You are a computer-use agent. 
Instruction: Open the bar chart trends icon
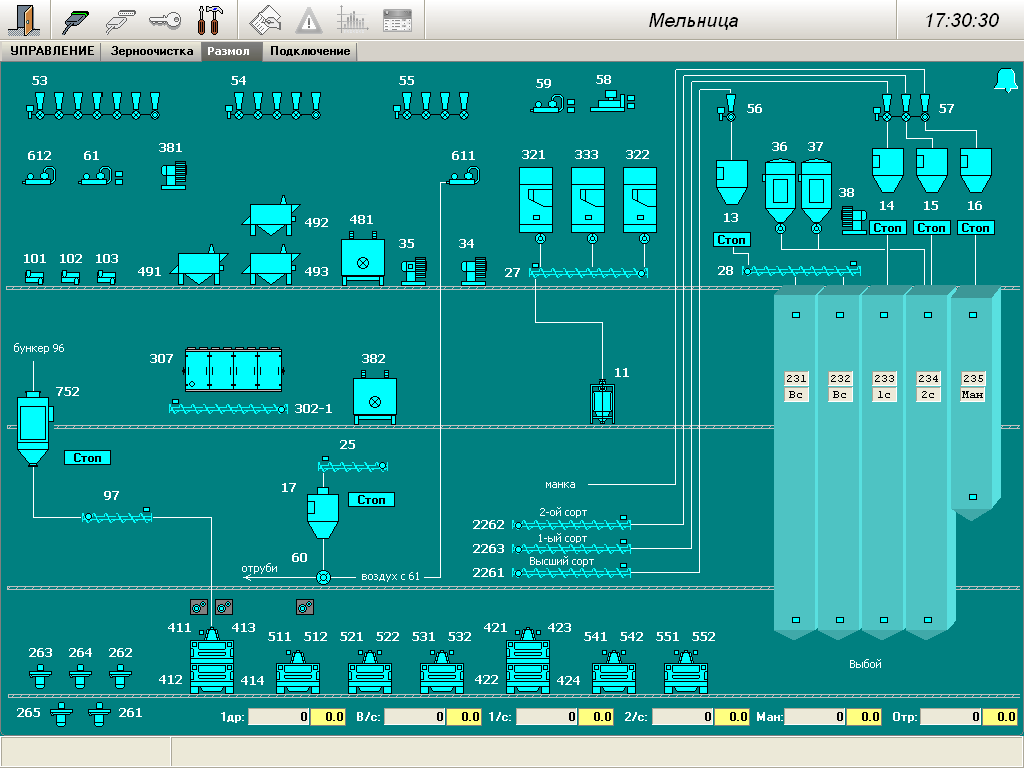(352, 19)
